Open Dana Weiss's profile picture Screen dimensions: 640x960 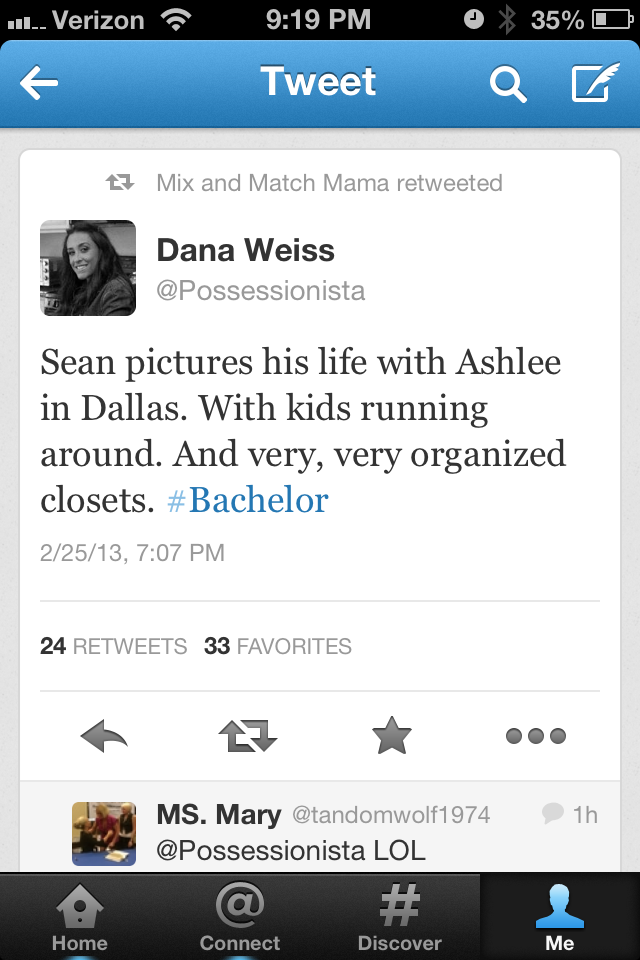point(88,268)
